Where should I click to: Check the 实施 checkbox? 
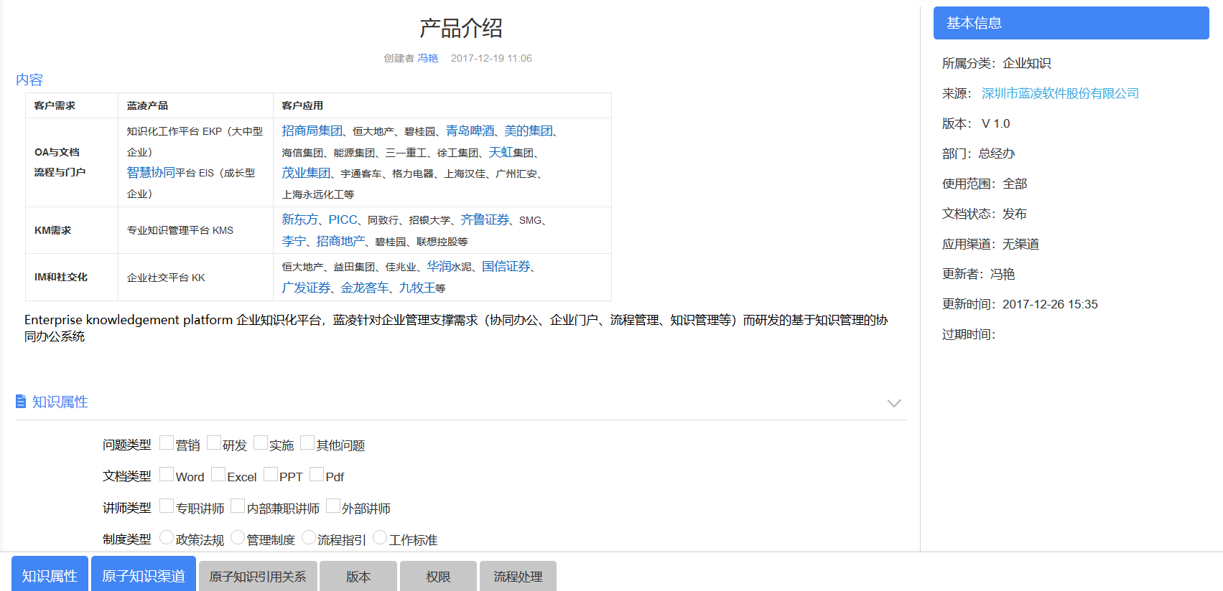[x=260, y=443]
